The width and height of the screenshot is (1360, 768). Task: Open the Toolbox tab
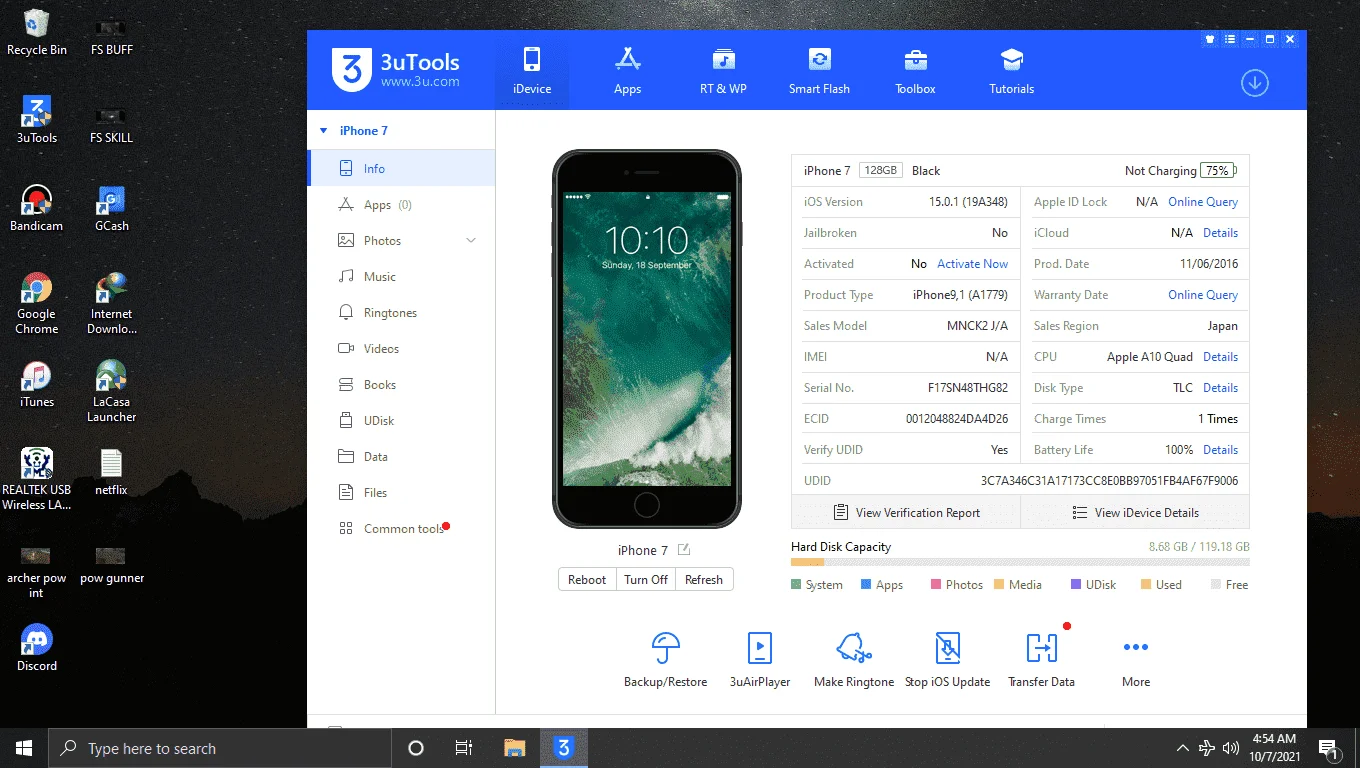[x=915, y=70]
